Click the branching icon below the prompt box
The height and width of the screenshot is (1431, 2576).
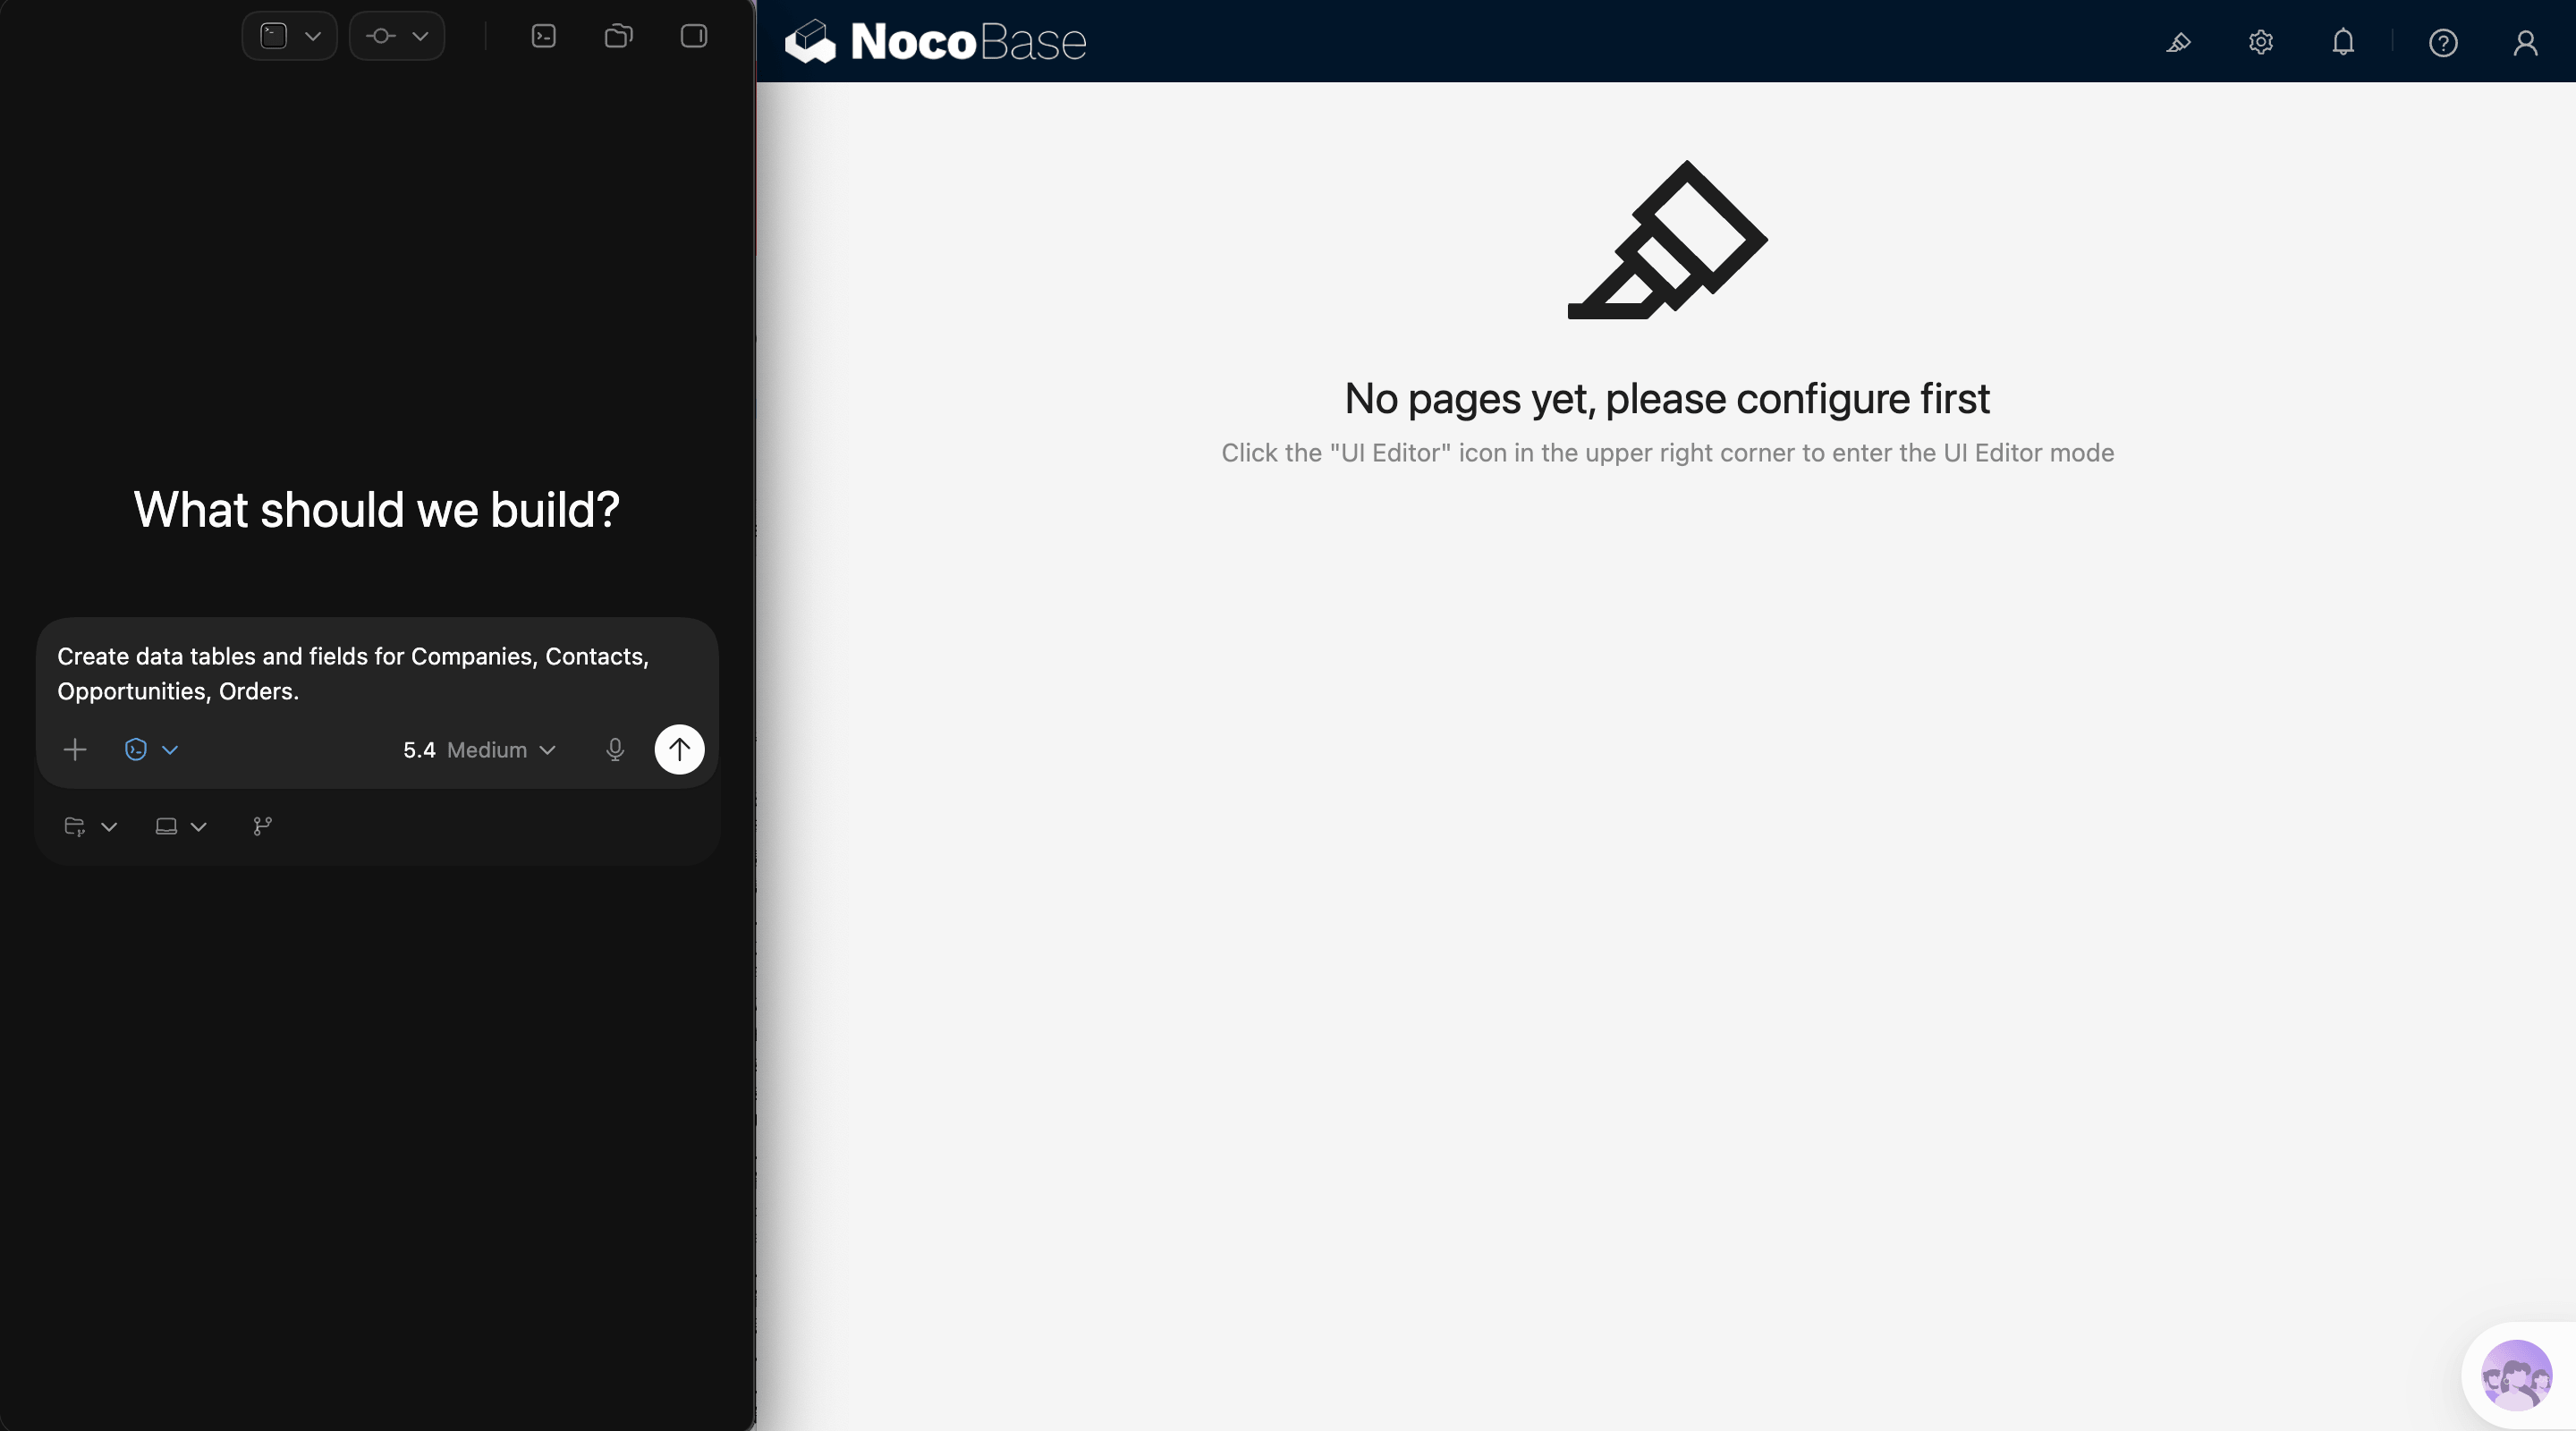(x=261, y=826)
